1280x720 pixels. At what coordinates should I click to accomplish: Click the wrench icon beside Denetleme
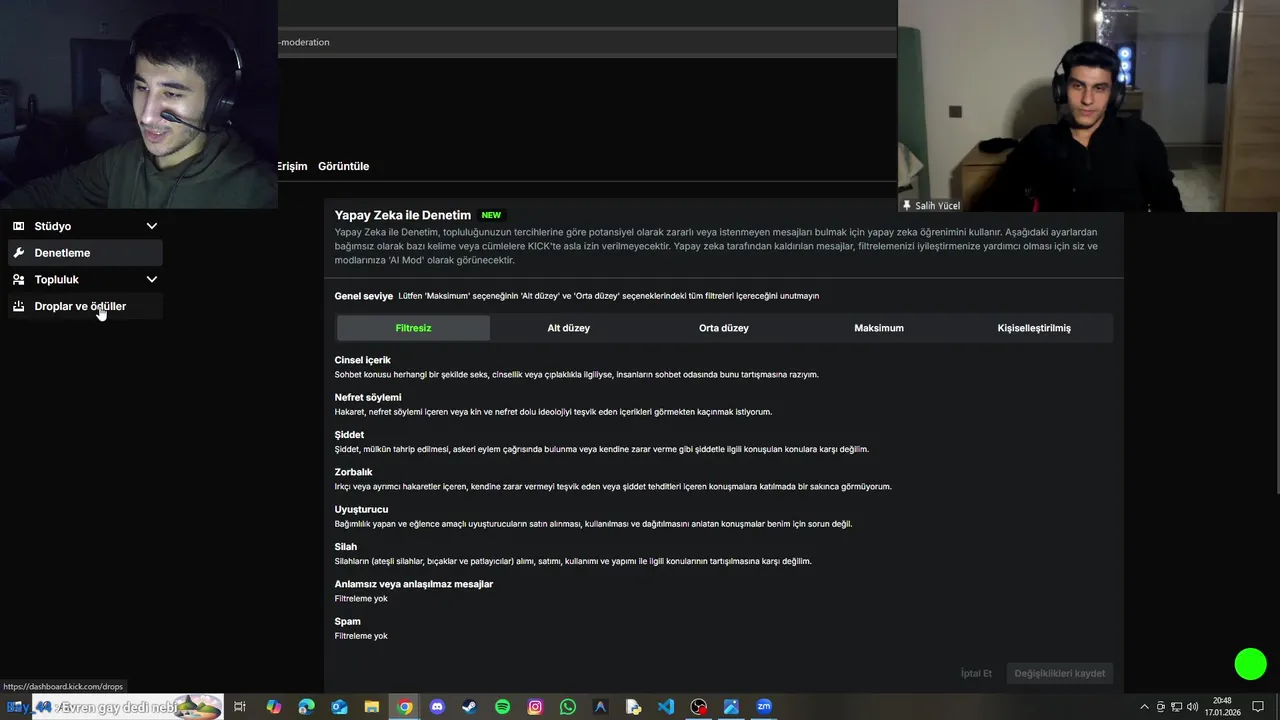click(x=19, y=253)
